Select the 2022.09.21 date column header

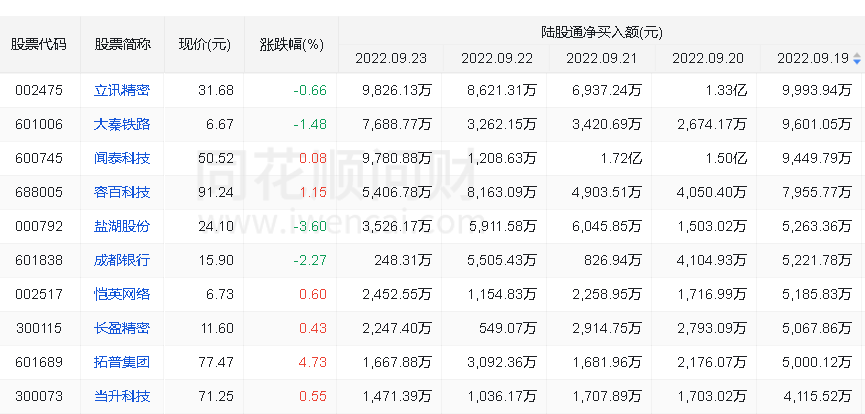[602, 58]
